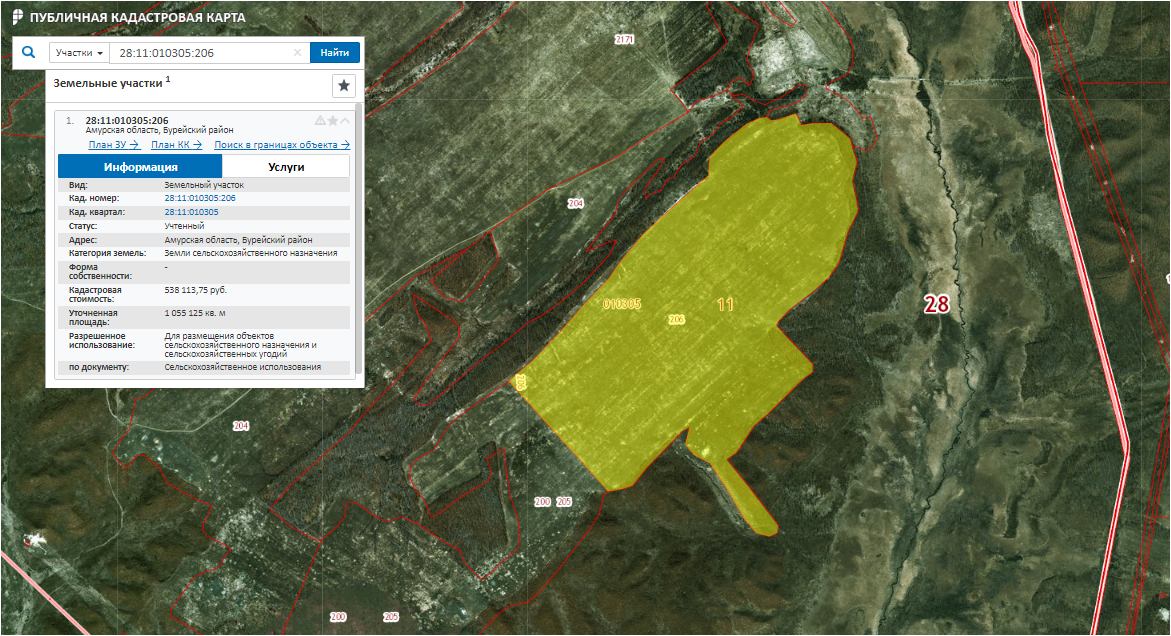
Task: Click the Сельскохозяйственное использования value
Action: pyautogui.click(x=243, y=367)
